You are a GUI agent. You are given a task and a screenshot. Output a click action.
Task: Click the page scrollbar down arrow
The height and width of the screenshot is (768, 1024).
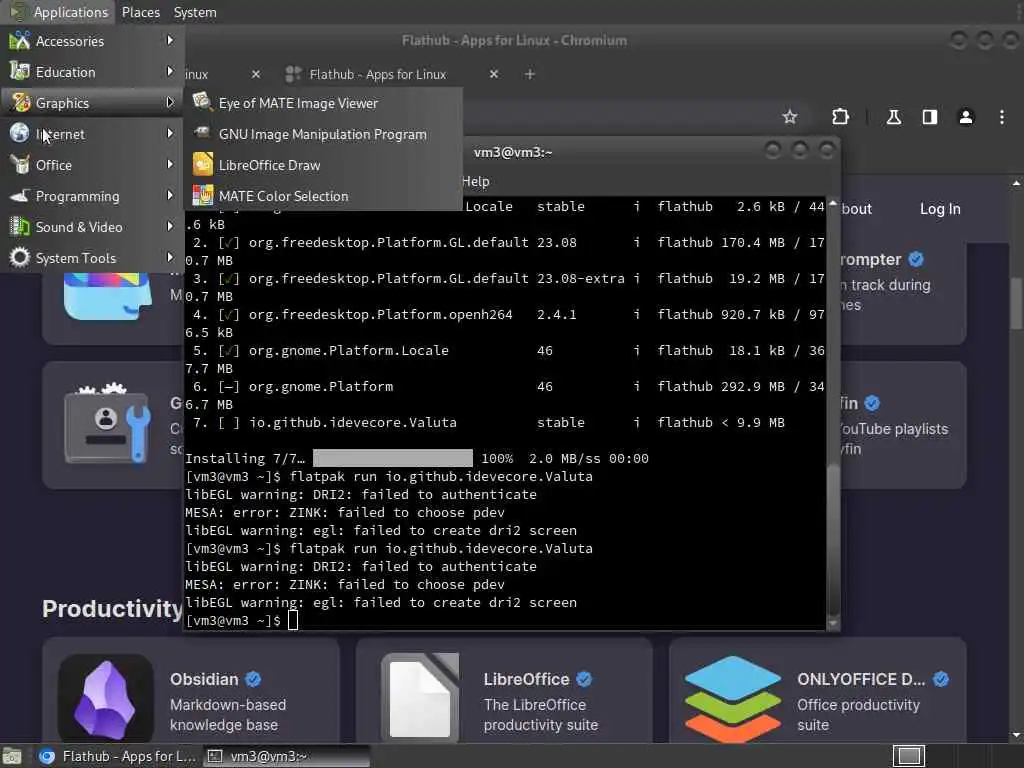[1016, 735]
